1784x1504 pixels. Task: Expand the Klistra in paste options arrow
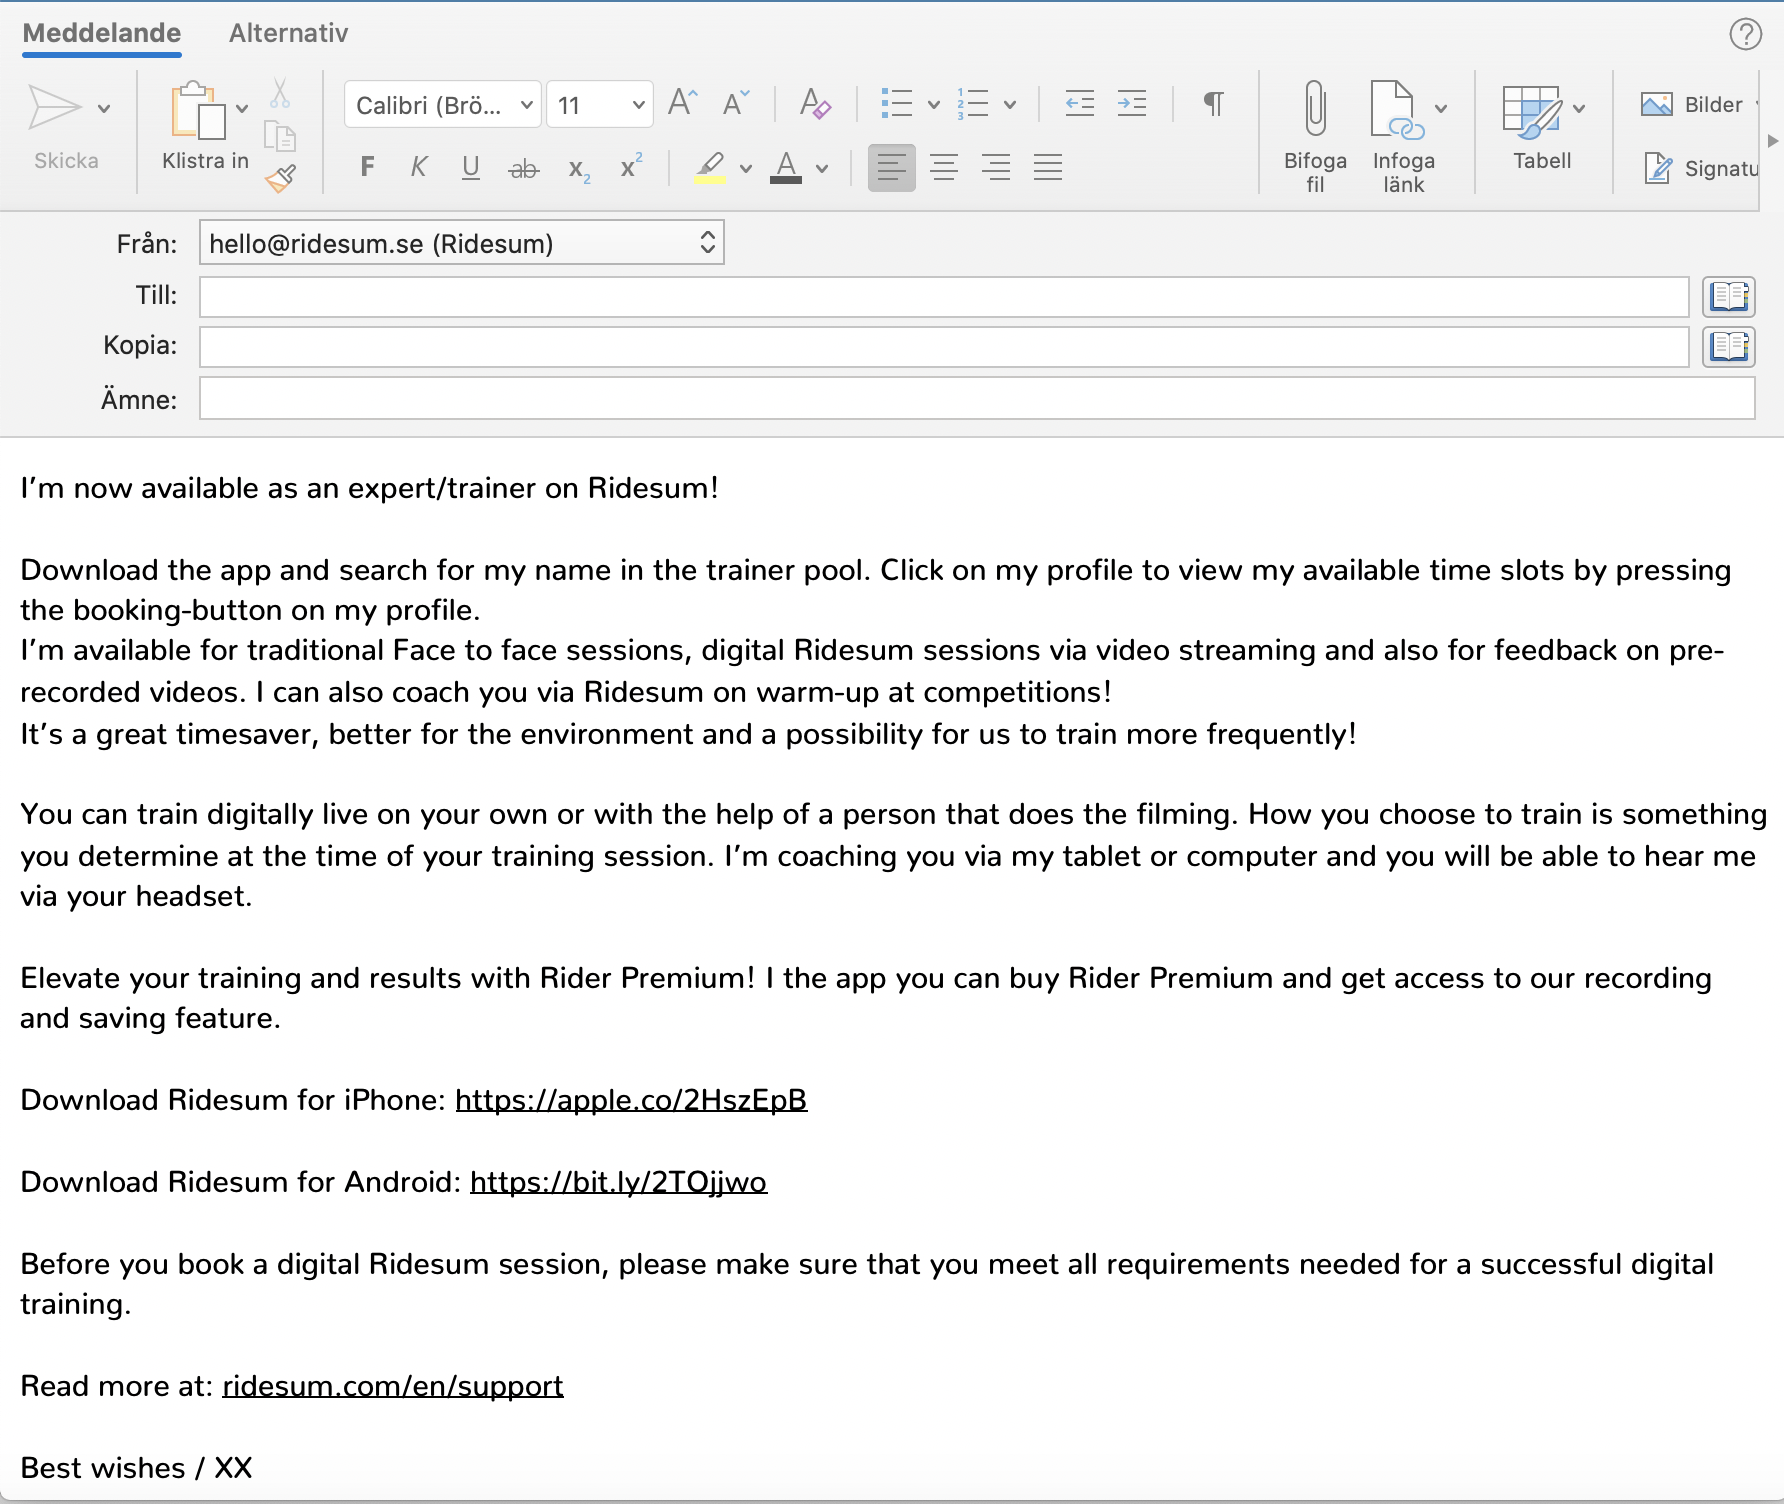point(242,108)
